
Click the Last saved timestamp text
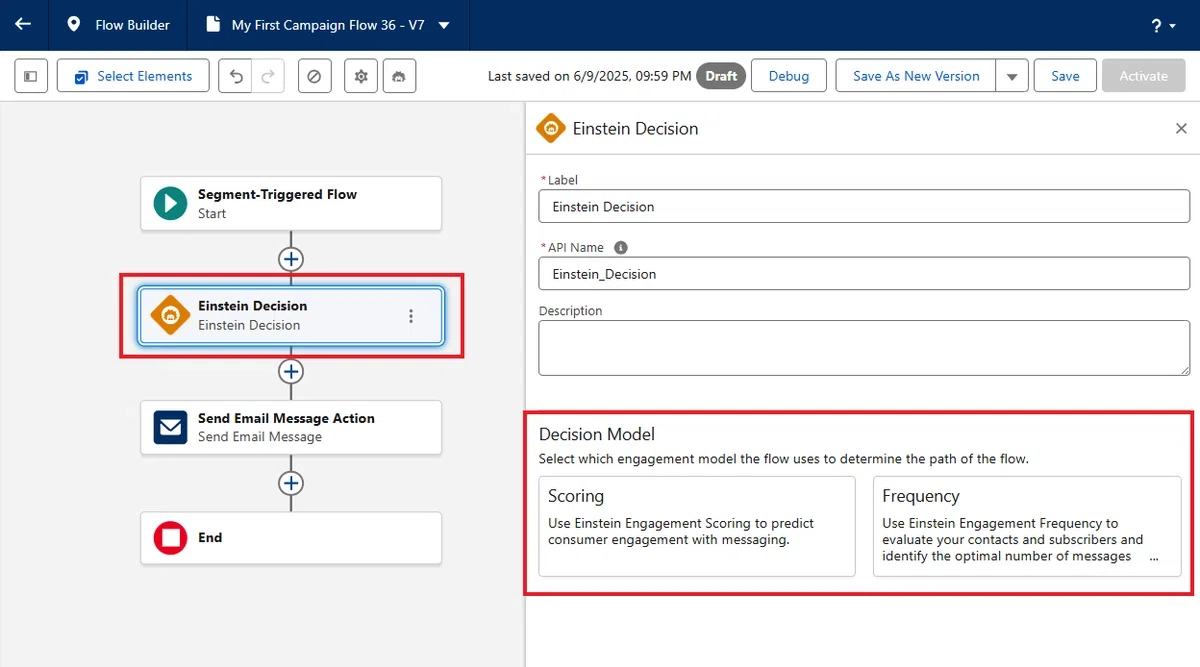(589, 76)
